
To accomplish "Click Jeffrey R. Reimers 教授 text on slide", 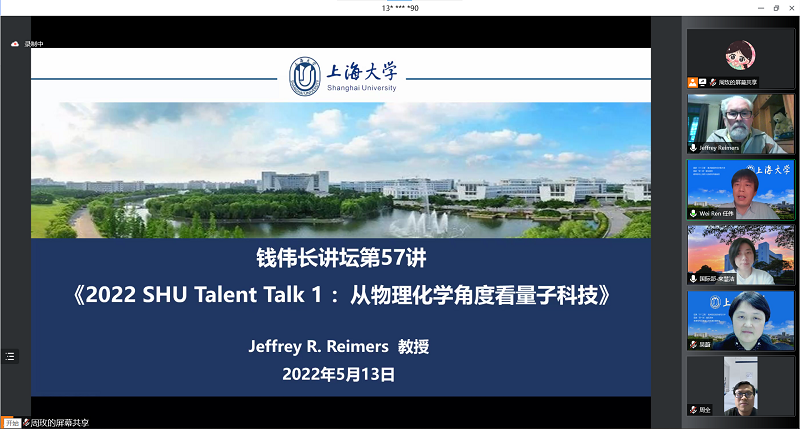I will point(339,346).
